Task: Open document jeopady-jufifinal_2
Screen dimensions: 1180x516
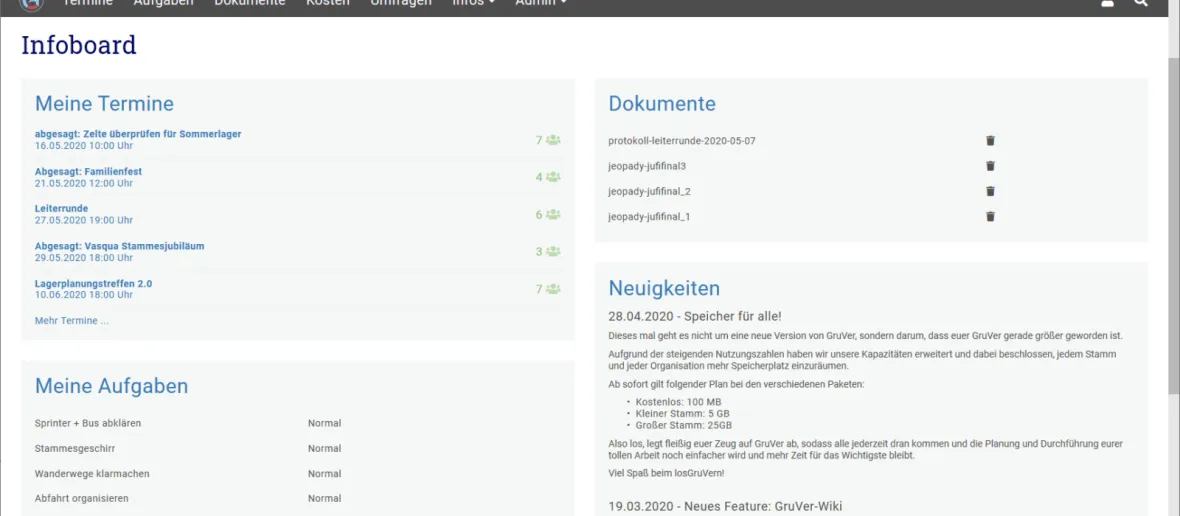Action: click(x=649, y=191)
